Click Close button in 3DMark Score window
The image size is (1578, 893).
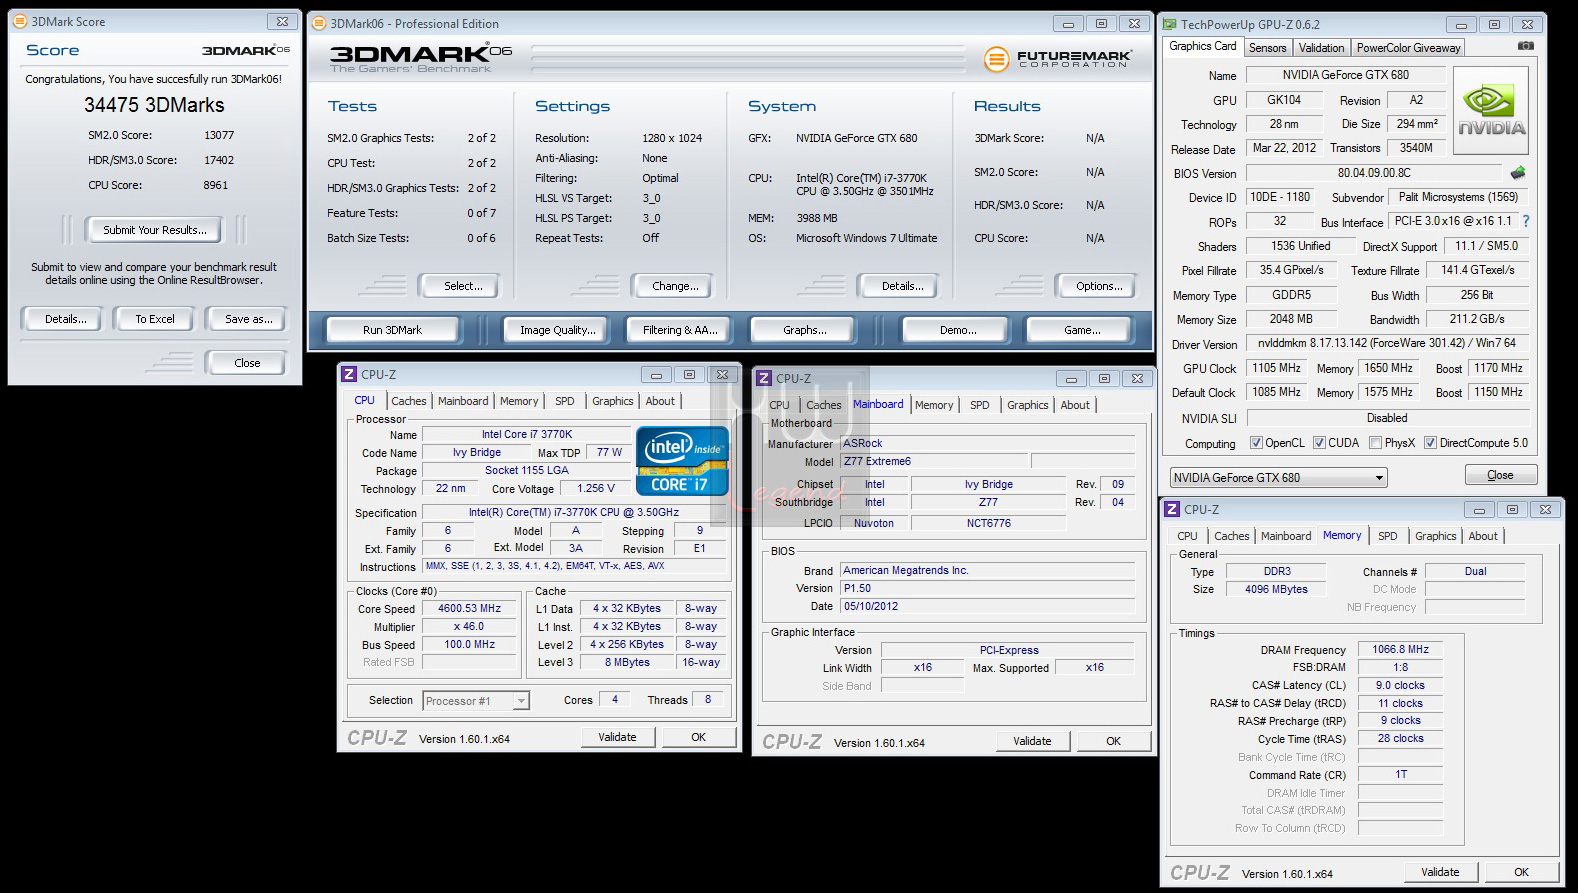point(247,363)
